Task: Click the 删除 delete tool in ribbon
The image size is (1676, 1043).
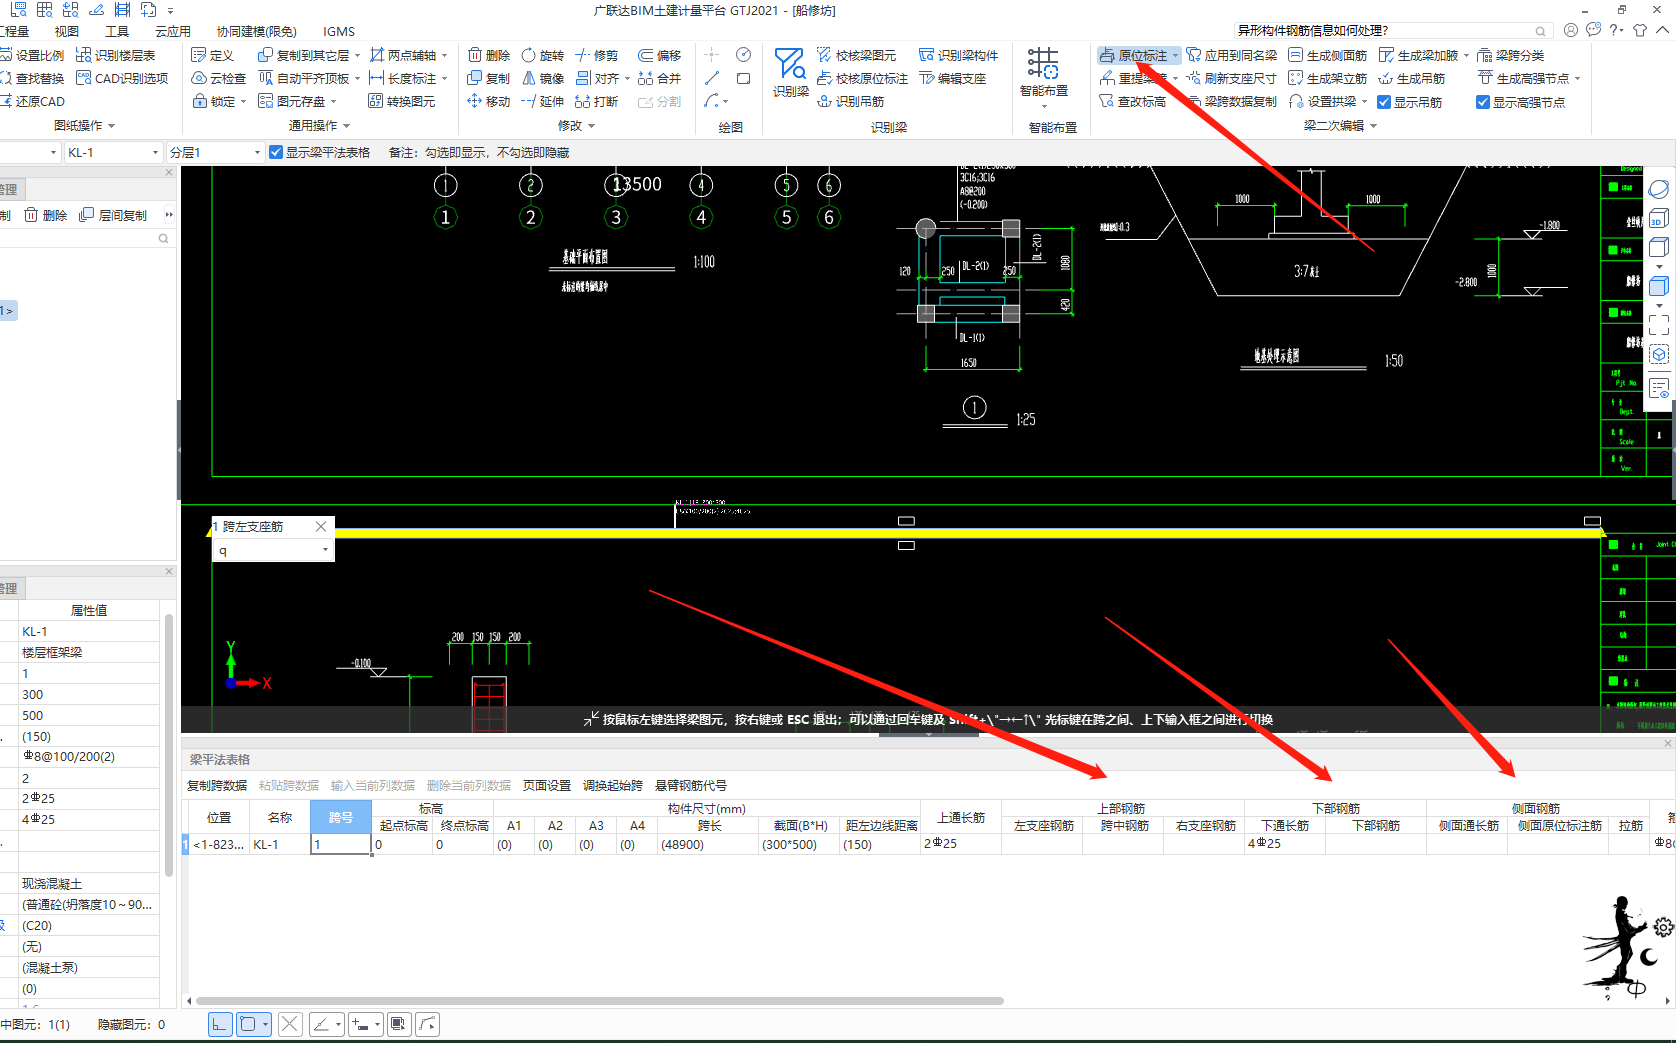Action: pyautogui.click(x=488, y=55)
